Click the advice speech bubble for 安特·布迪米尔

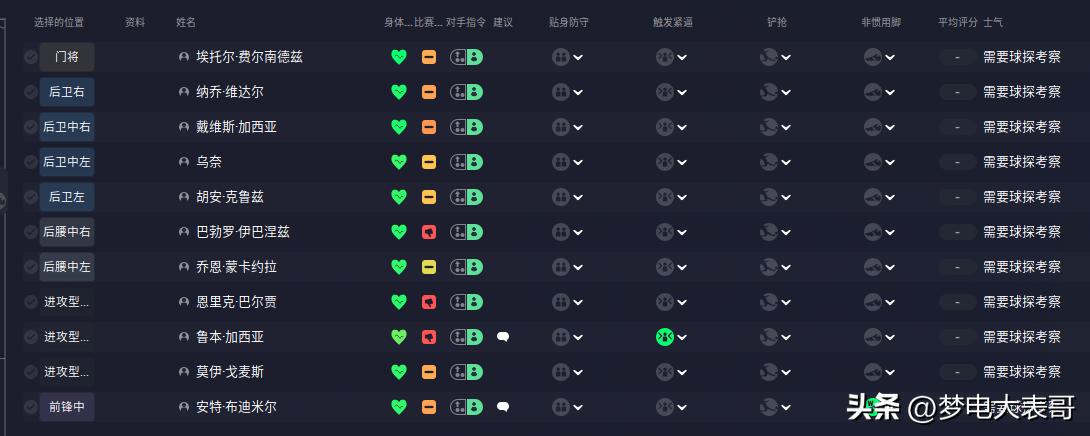pyautogui.click(x=503, y=407)
